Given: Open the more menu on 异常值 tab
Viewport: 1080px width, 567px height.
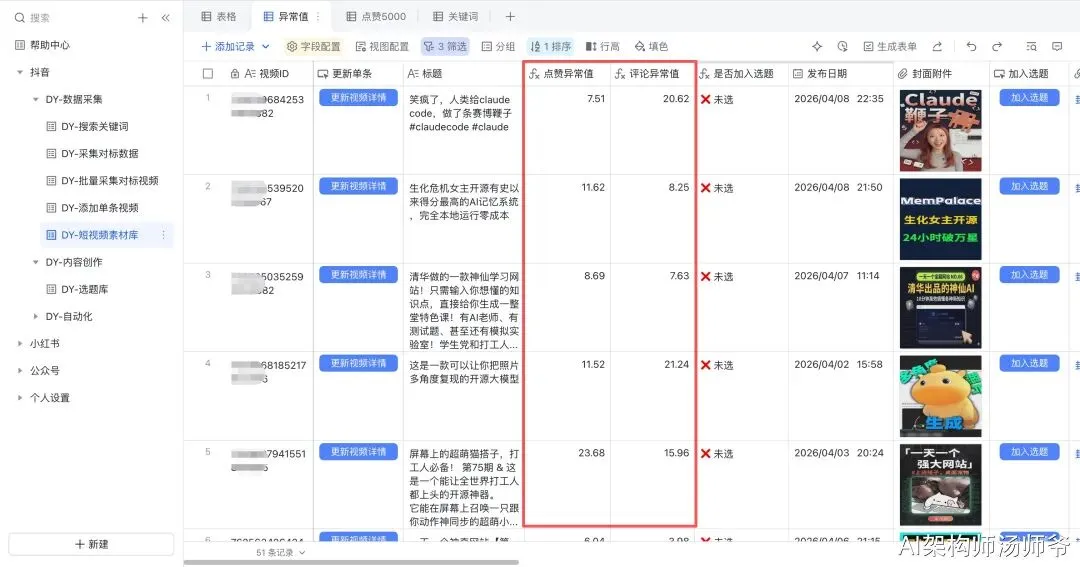Looking at the screenshot, I should (318, 17).
